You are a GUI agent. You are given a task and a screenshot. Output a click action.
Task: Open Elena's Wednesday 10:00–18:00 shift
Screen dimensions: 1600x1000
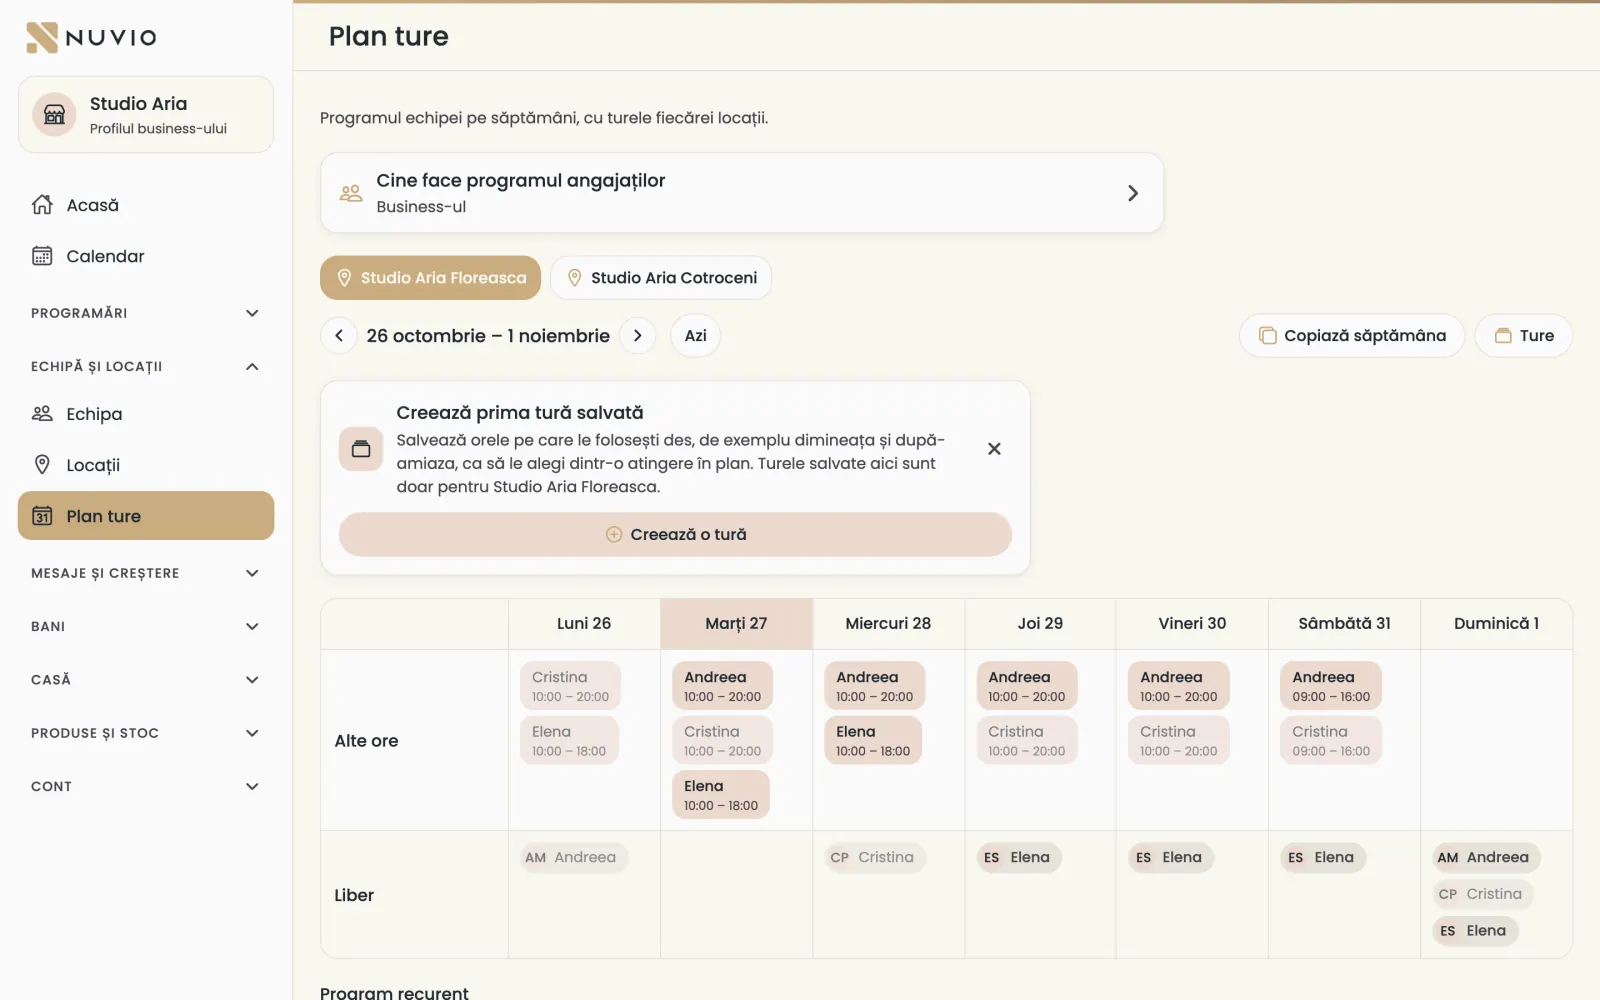(x=873, y=740)
